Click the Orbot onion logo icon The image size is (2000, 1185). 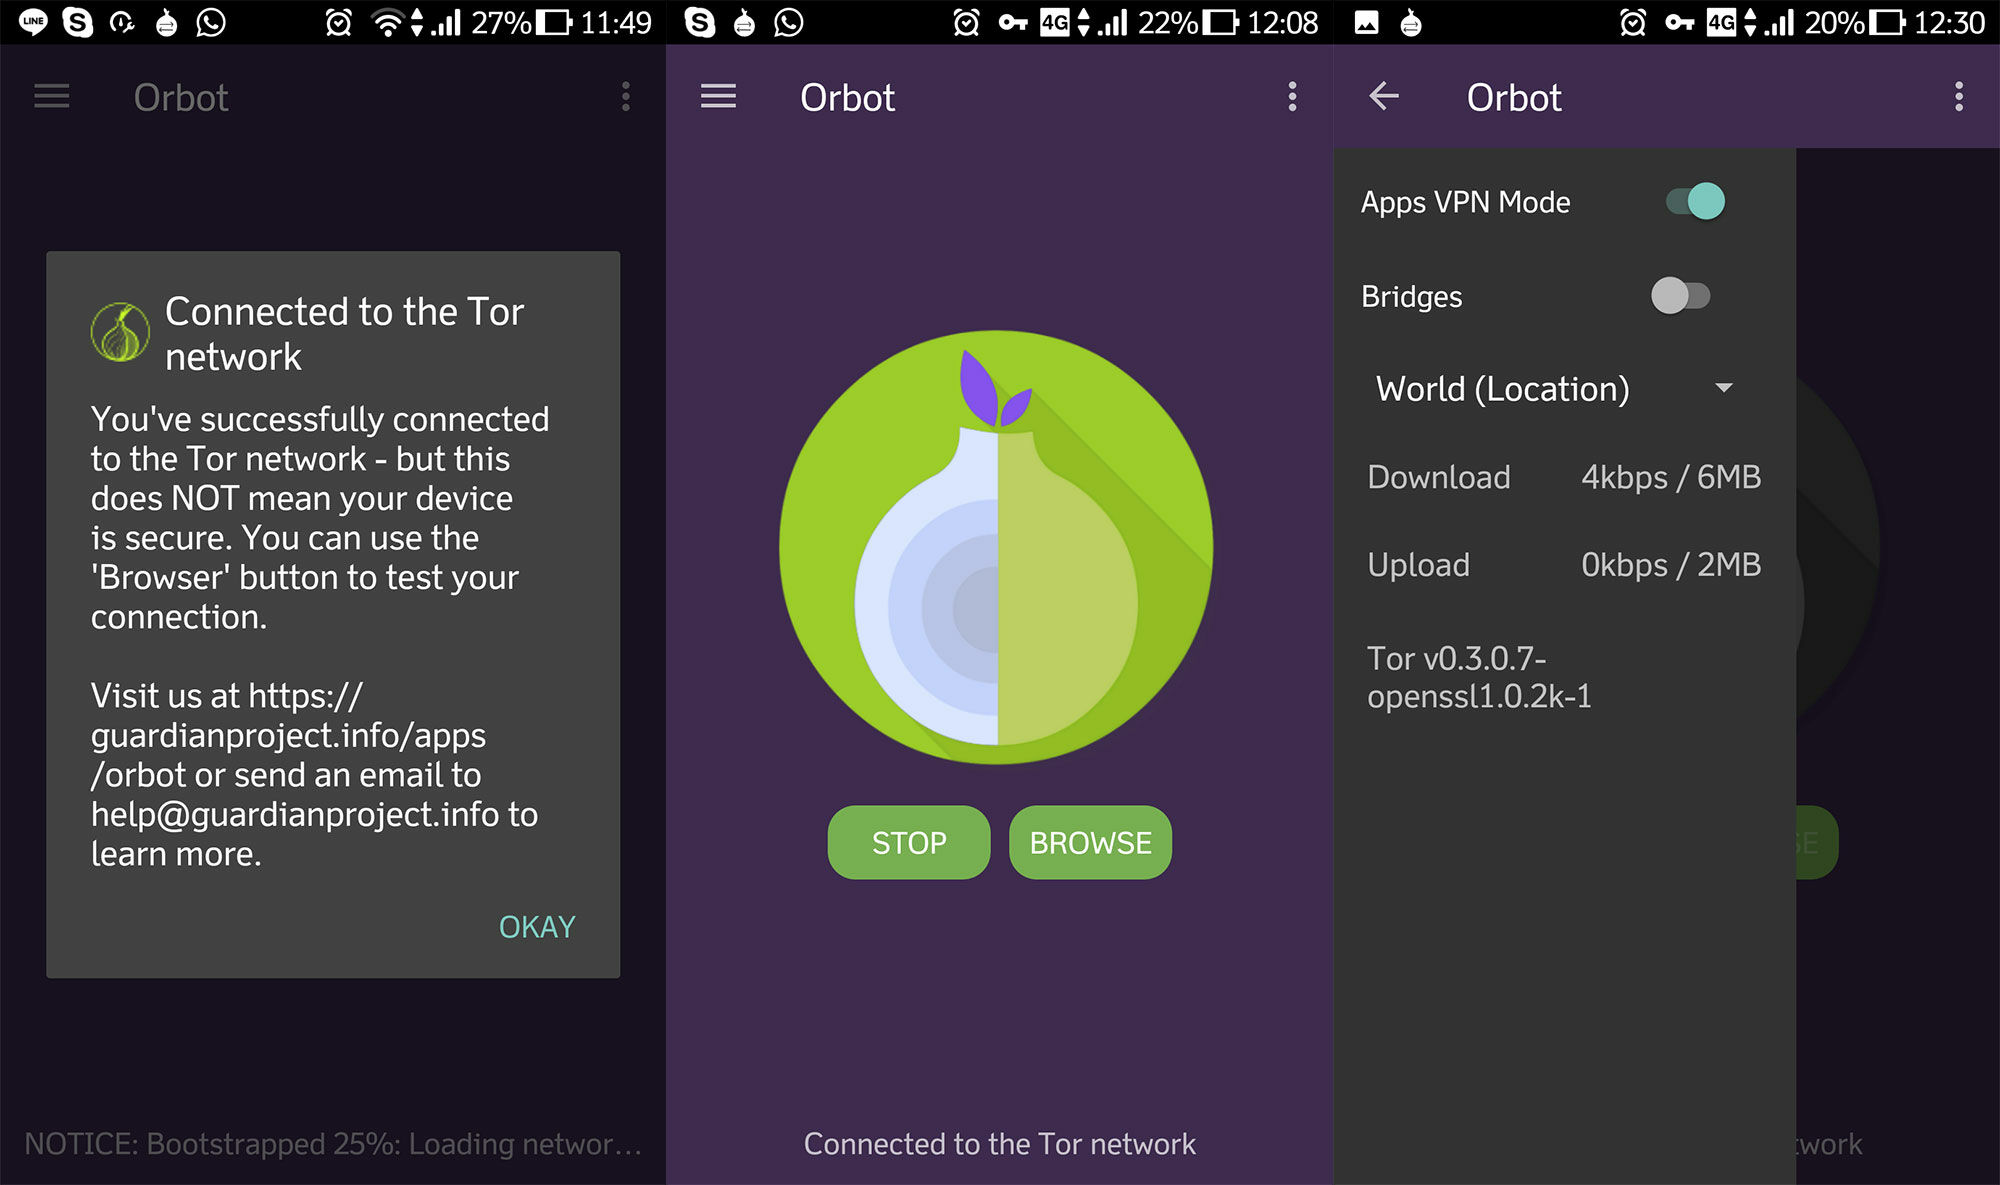click(x=997, y=564)
